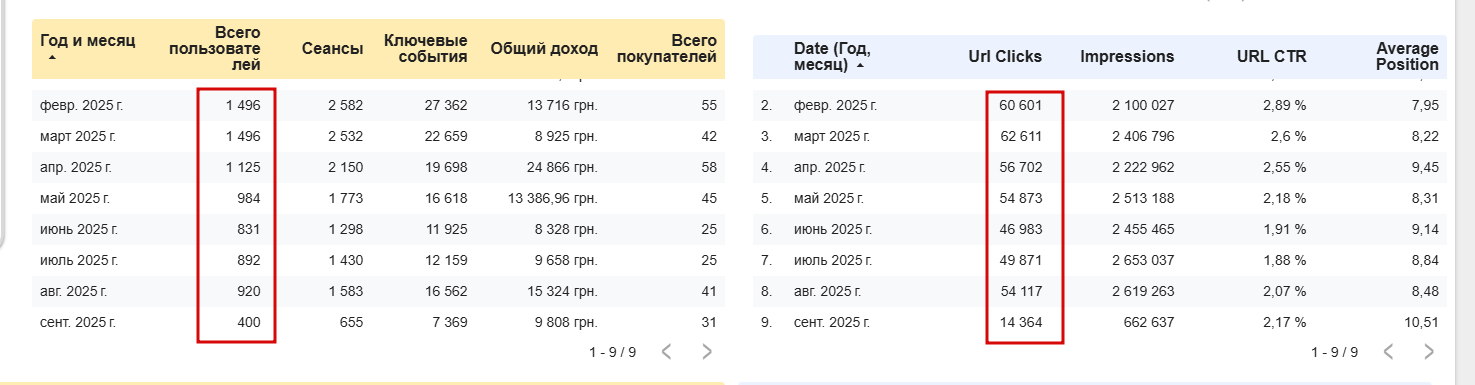Image resolution: width=1475 pixels, height=385 pixels.
Task: Sort by Сеансы column header
Action: (332, 49)
